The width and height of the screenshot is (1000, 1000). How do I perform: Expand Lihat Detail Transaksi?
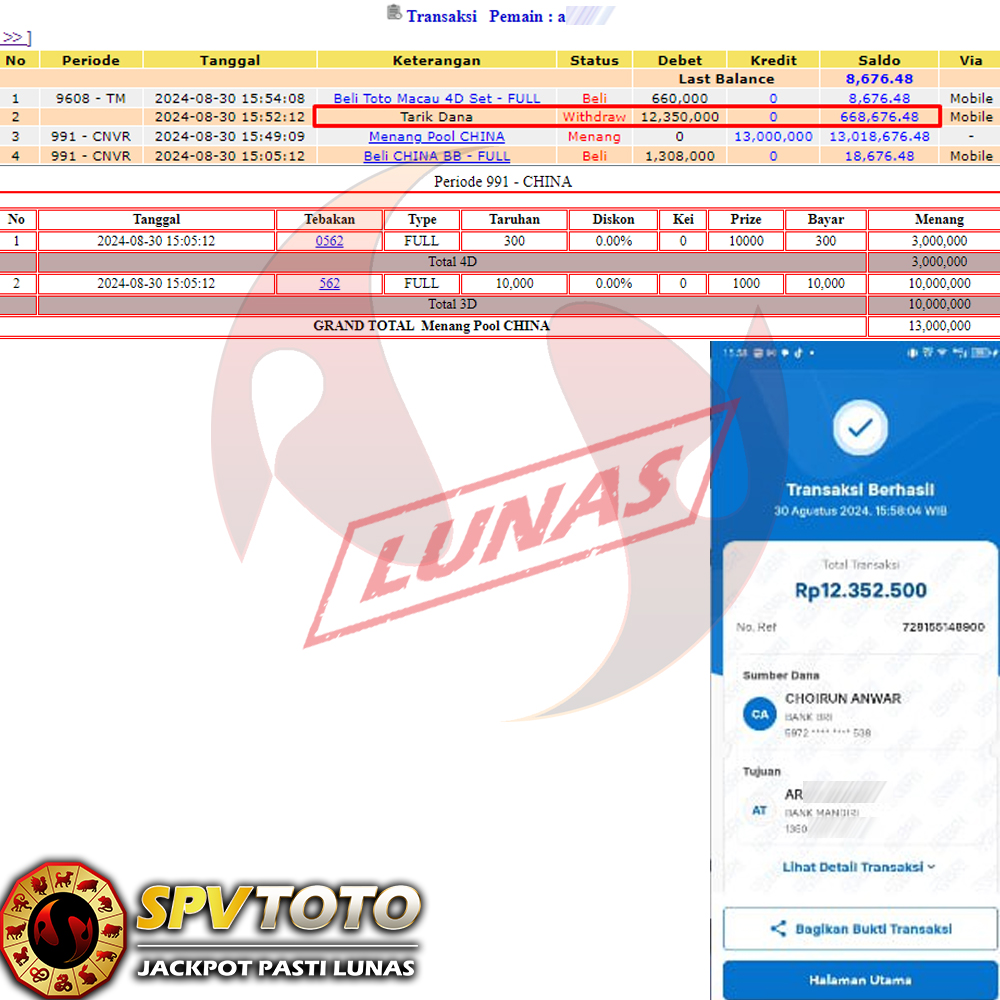tap(858, 867)
